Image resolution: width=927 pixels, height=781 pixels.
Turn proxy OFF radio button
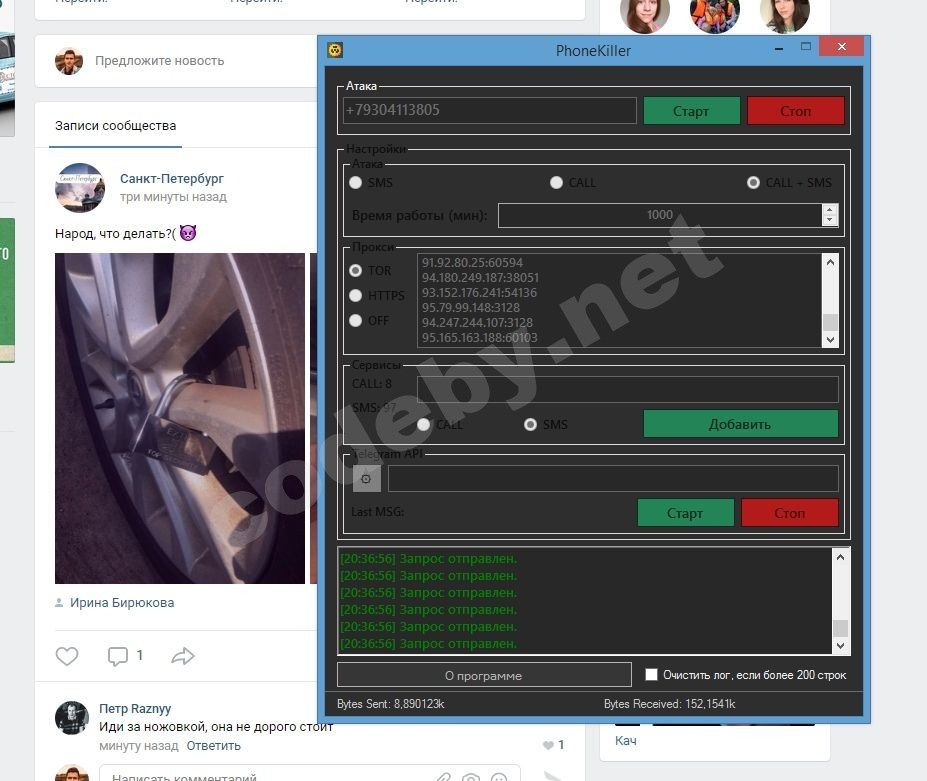355,320
